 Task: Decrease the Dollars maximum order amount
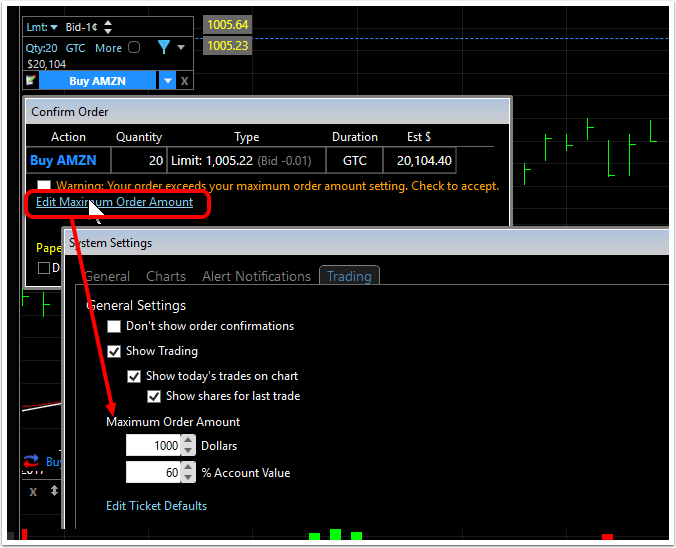pos(188,451)
